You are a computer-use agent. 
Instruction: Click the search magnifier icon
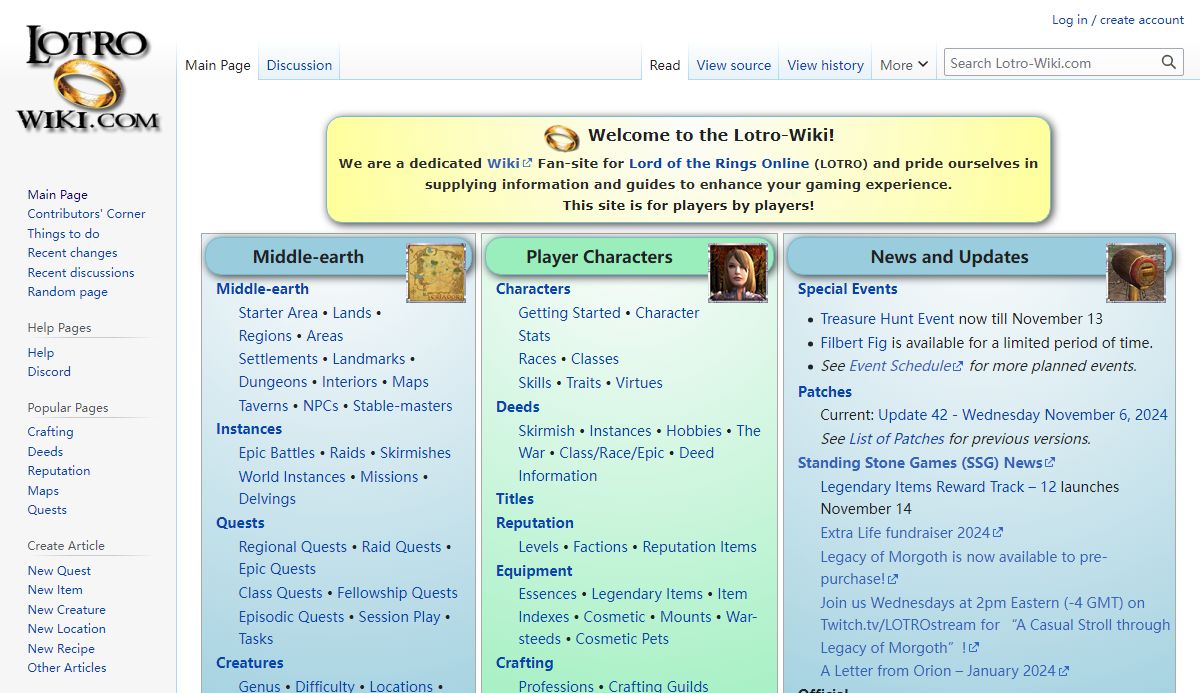point(1169,63)
